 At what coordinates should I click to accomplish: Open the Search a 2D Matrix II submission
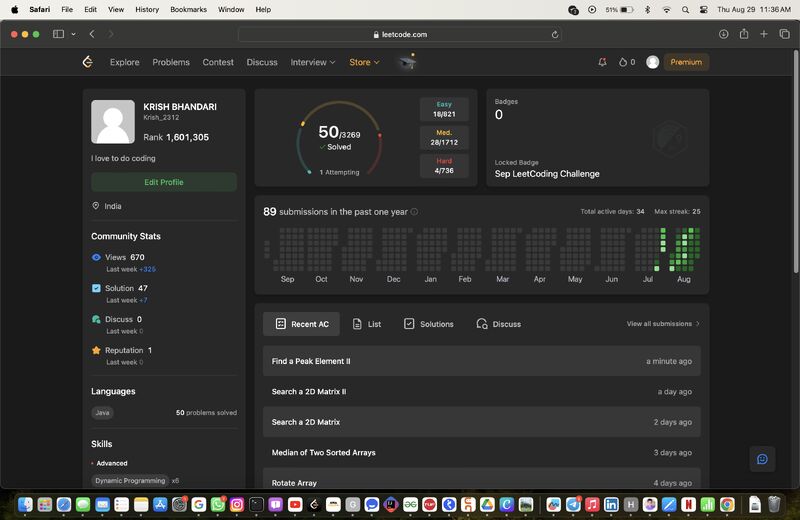482,392
